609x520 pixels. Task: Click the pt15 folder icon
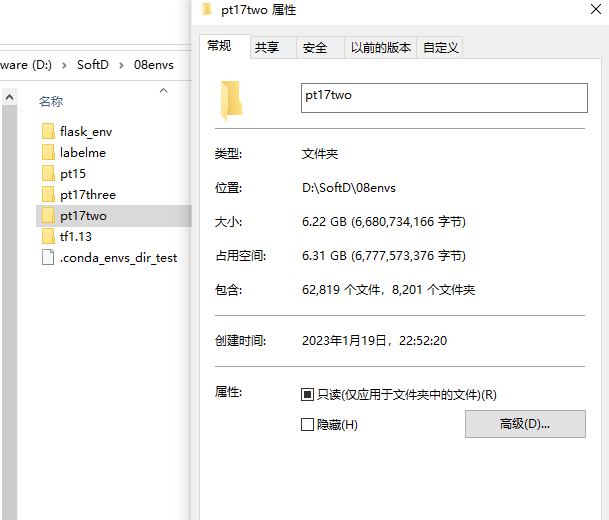click(x=48, y=173)
